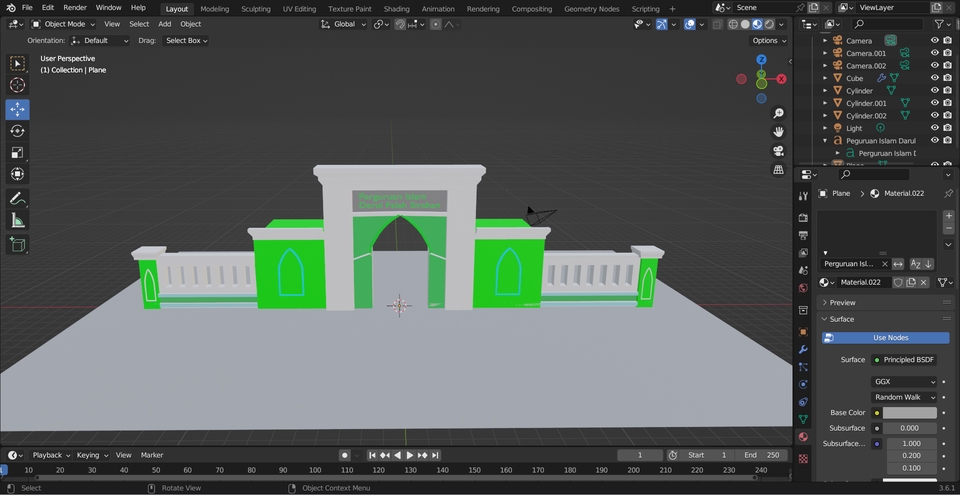Screen dimensions: 960x495
Task: Click the zoom magnifier icon in viewport
Action: click(x=778, y=113)
